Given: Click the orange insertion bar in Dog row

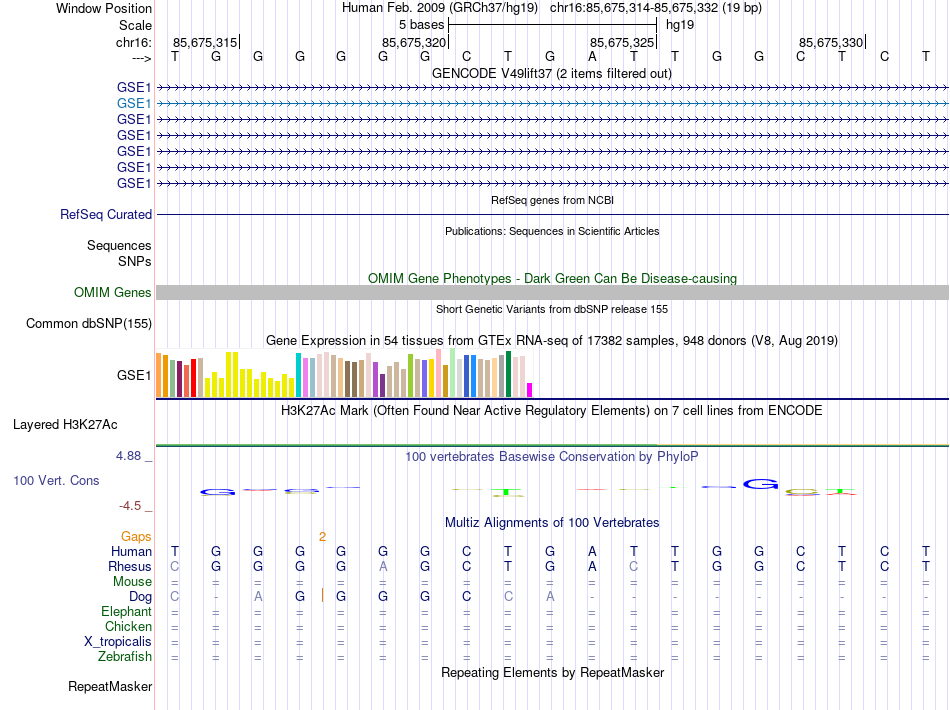Looking at the screenshot, I should (x=322, y=596).
